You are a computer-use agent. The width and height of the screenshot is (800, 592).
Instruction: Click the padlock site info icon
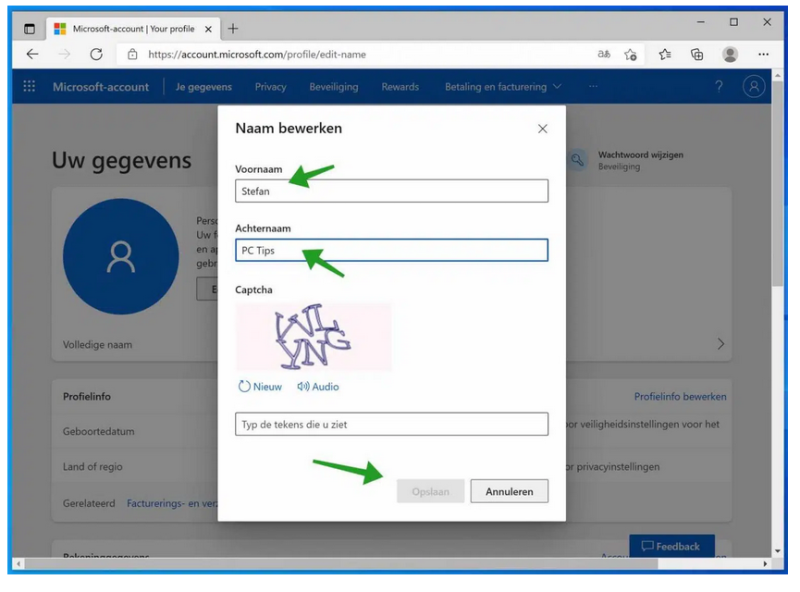click(133, 54)
